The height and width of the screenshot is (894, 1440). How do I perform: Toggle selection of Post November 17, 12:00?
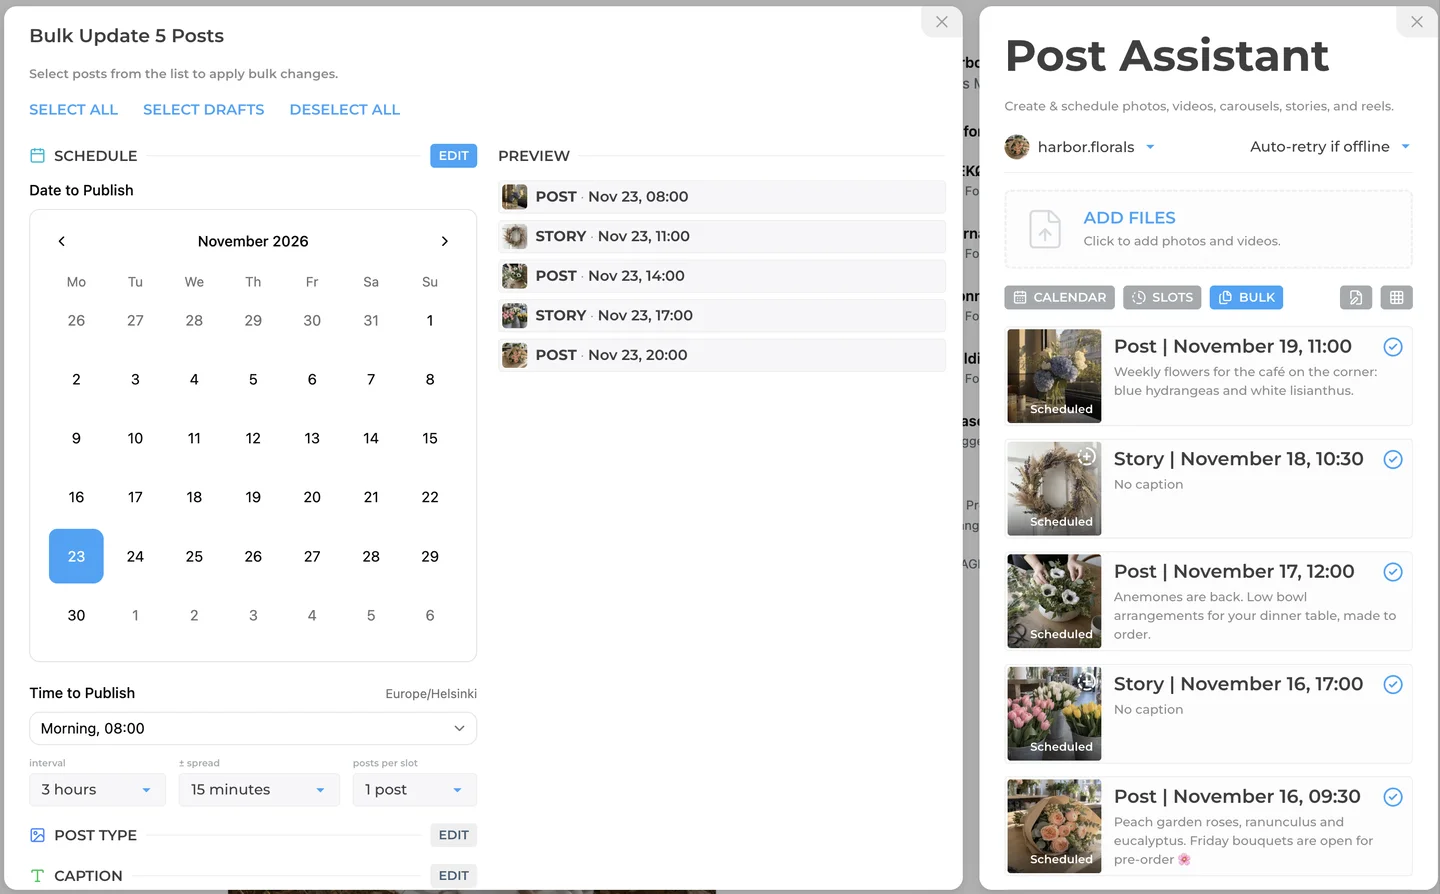click(x=1393, y=572)
